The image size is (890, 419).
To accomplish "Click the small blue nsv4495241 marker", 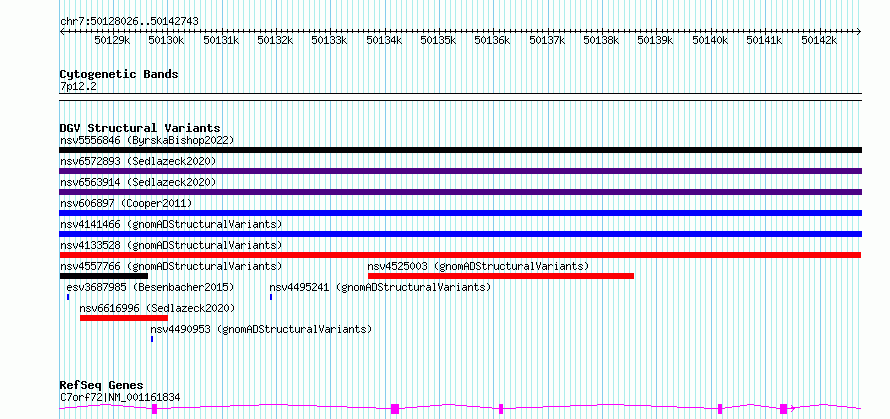I will click(271, 297).
